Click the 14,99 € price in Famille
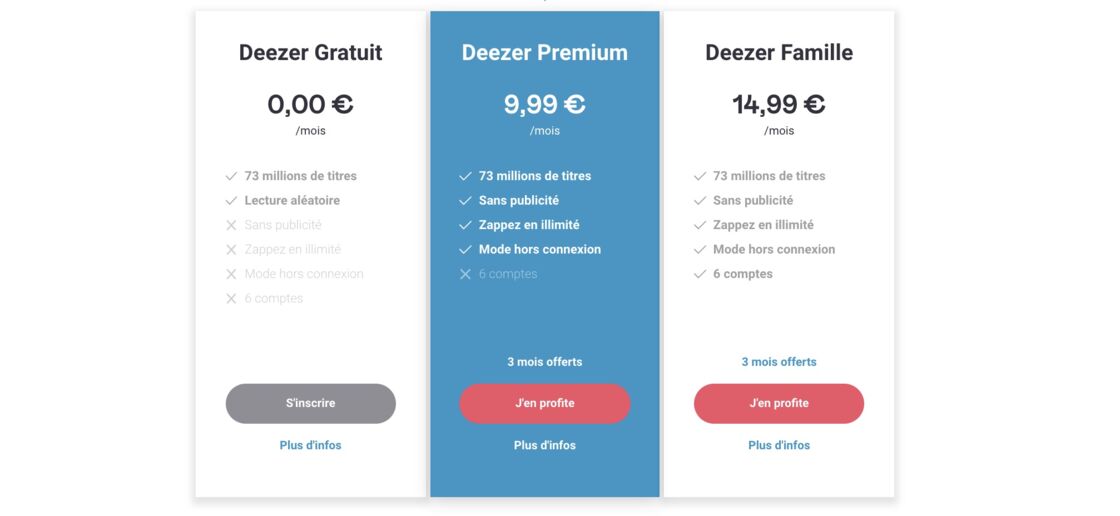Image resolution: width=1120 pixels, height=516 pixels. [x=779, y=104]
